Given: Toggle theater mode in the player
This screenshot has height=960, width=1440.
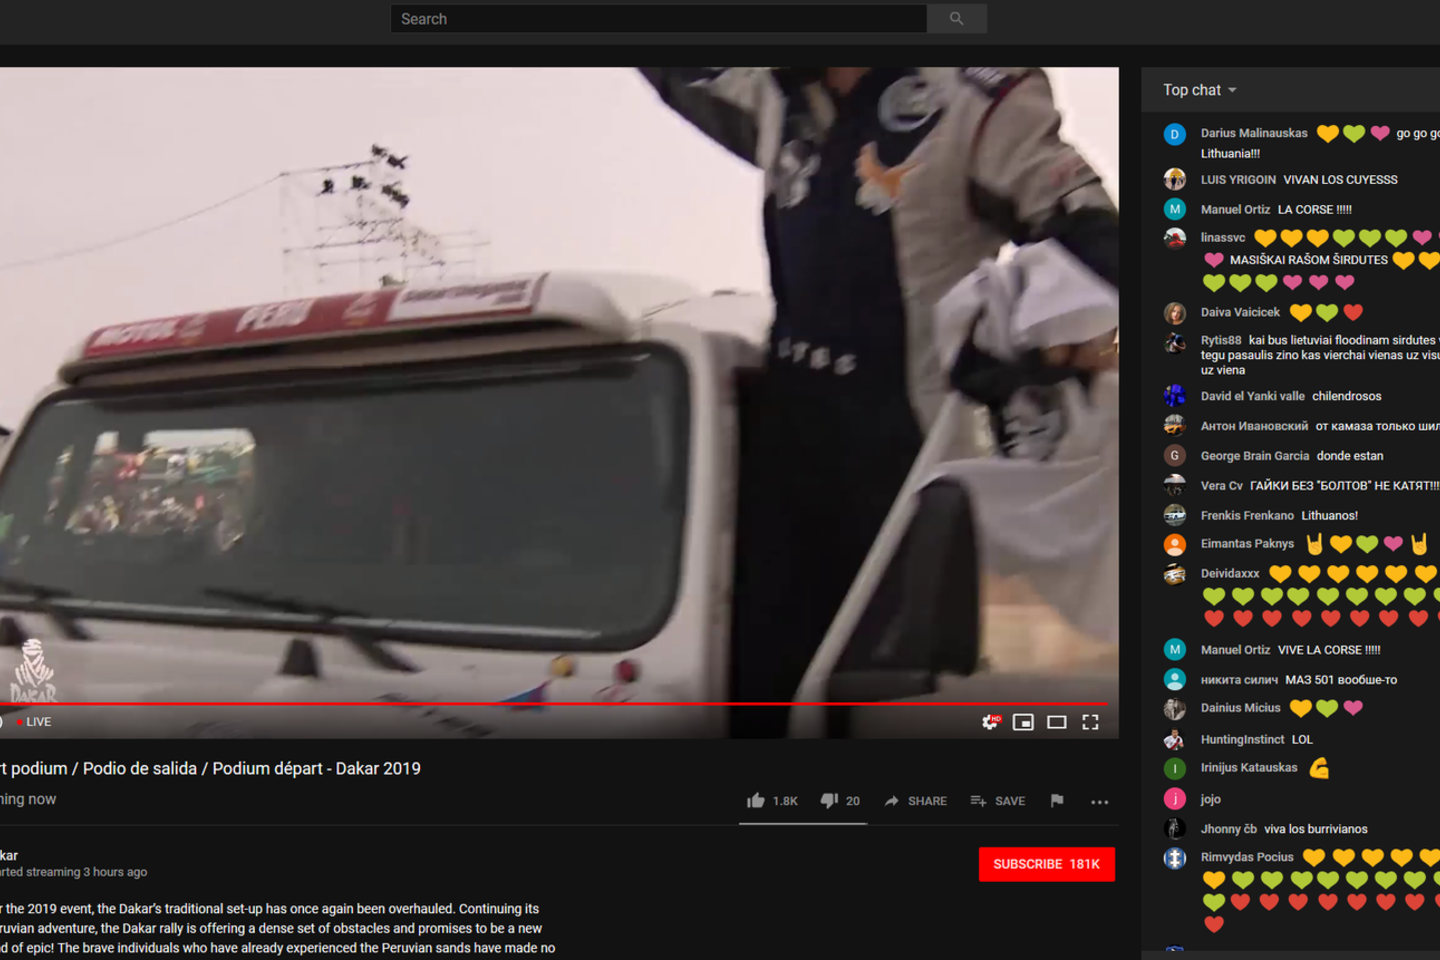Looking at the screenshot, I should (x=1056, y=722).
